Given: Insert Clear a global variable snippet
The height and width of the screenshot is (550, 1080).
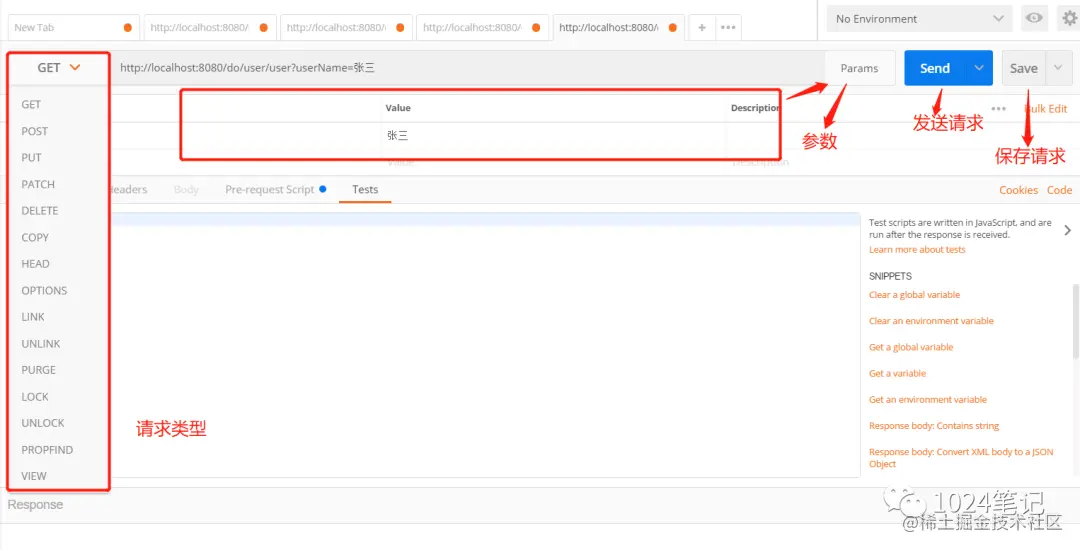Looking at the screenshot, I should click(x=914, y=295).
